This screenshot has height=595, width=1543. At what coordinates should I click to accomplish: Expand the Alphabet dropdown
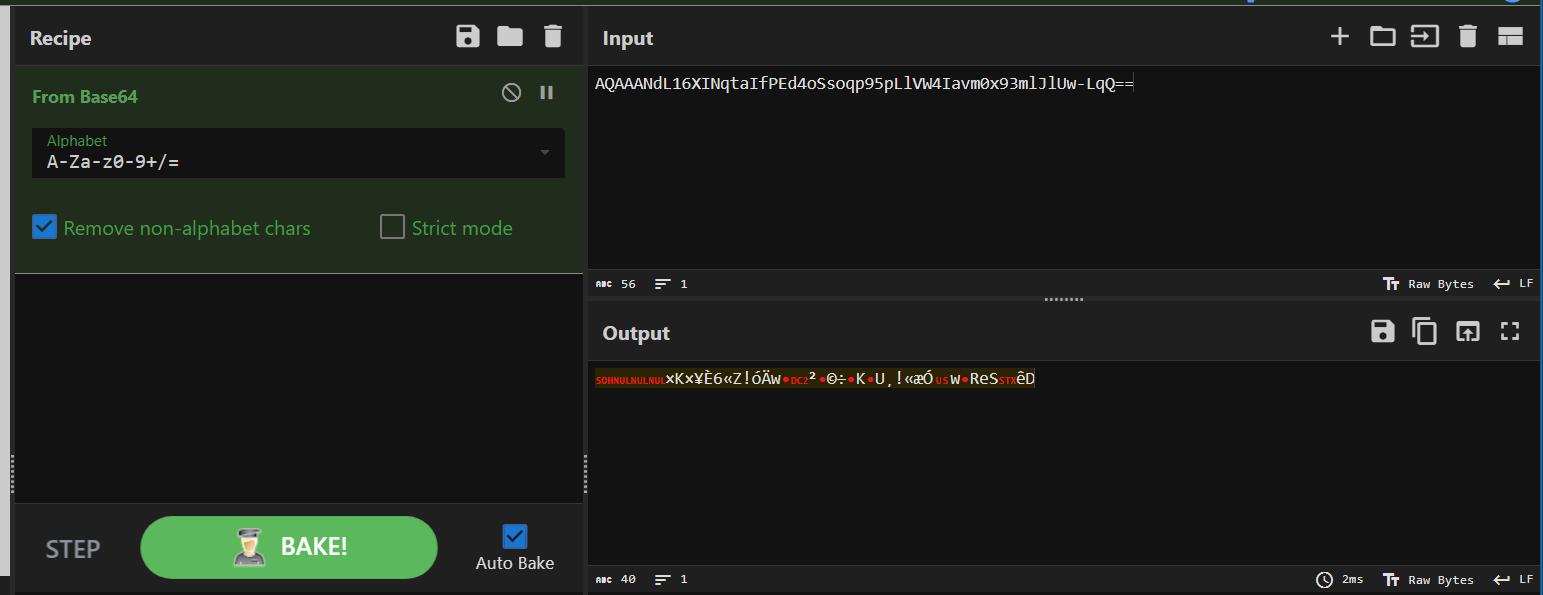point(545,153)
